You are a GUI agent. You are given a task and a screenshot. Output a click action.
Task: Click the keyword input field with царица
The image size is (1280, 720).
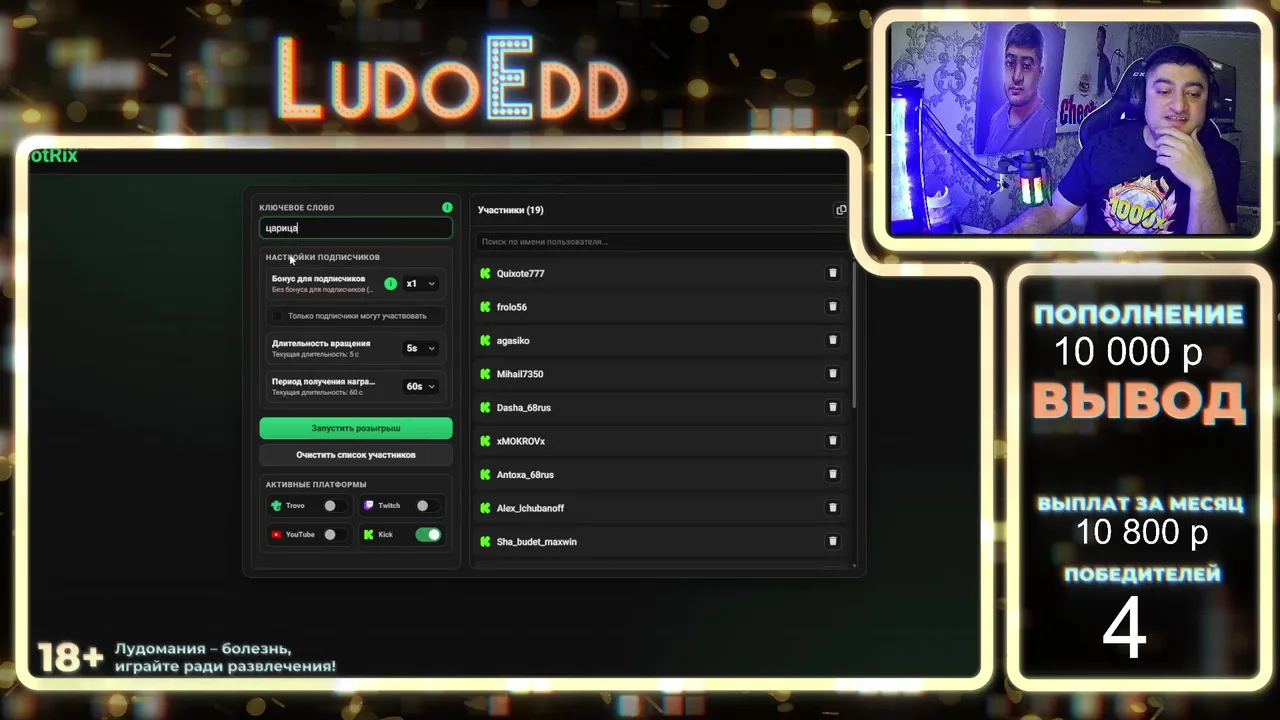356,228
